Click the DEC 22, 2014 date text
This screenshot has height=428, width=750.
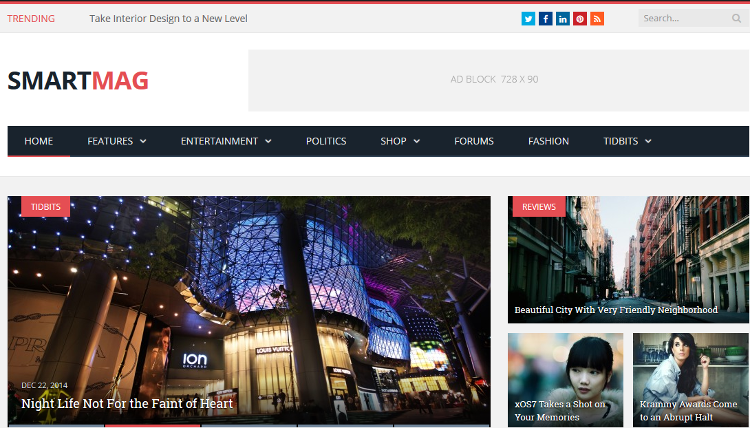pyautogui.click(x=44, y=385)
